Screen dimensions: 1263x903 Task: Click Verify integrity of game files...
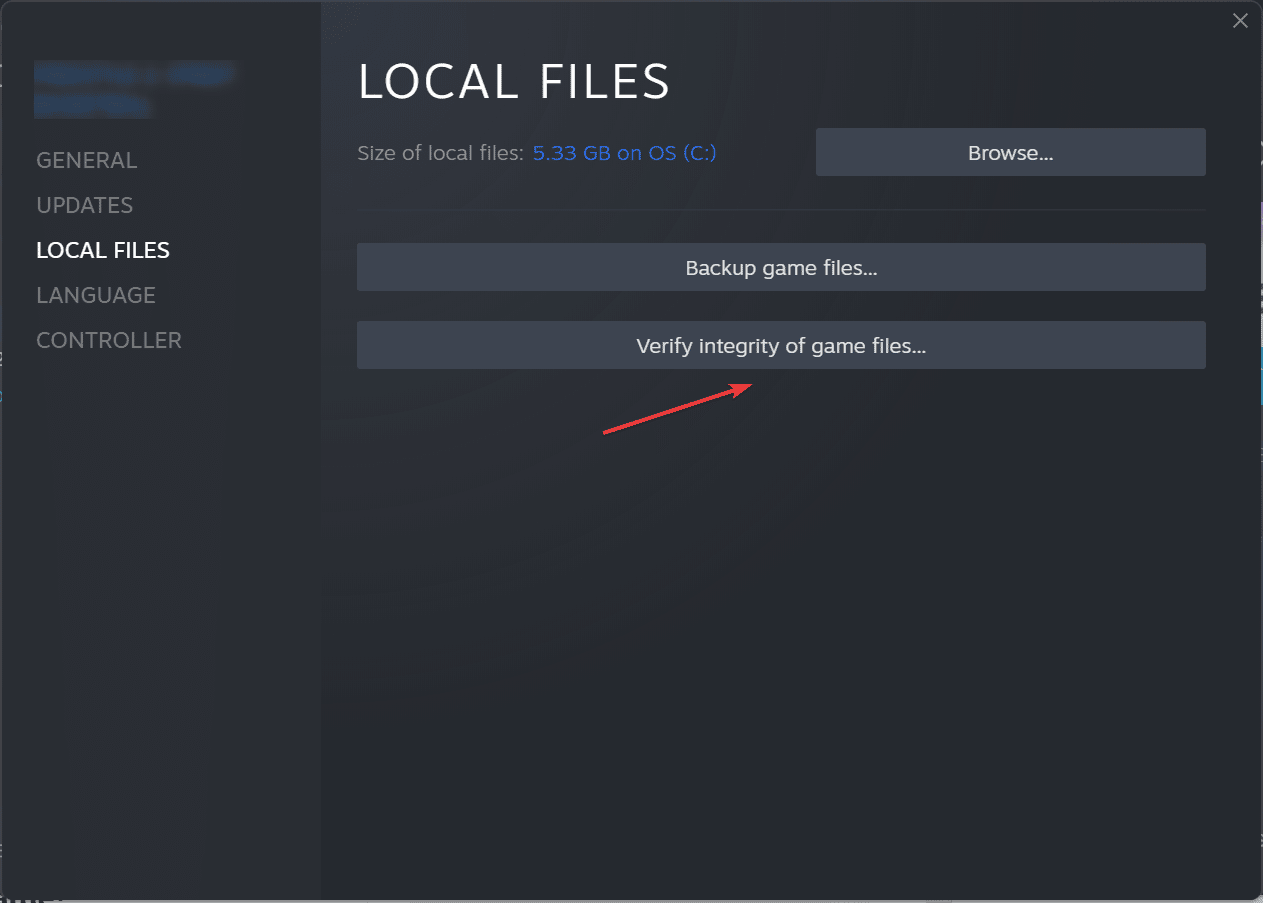781,345
